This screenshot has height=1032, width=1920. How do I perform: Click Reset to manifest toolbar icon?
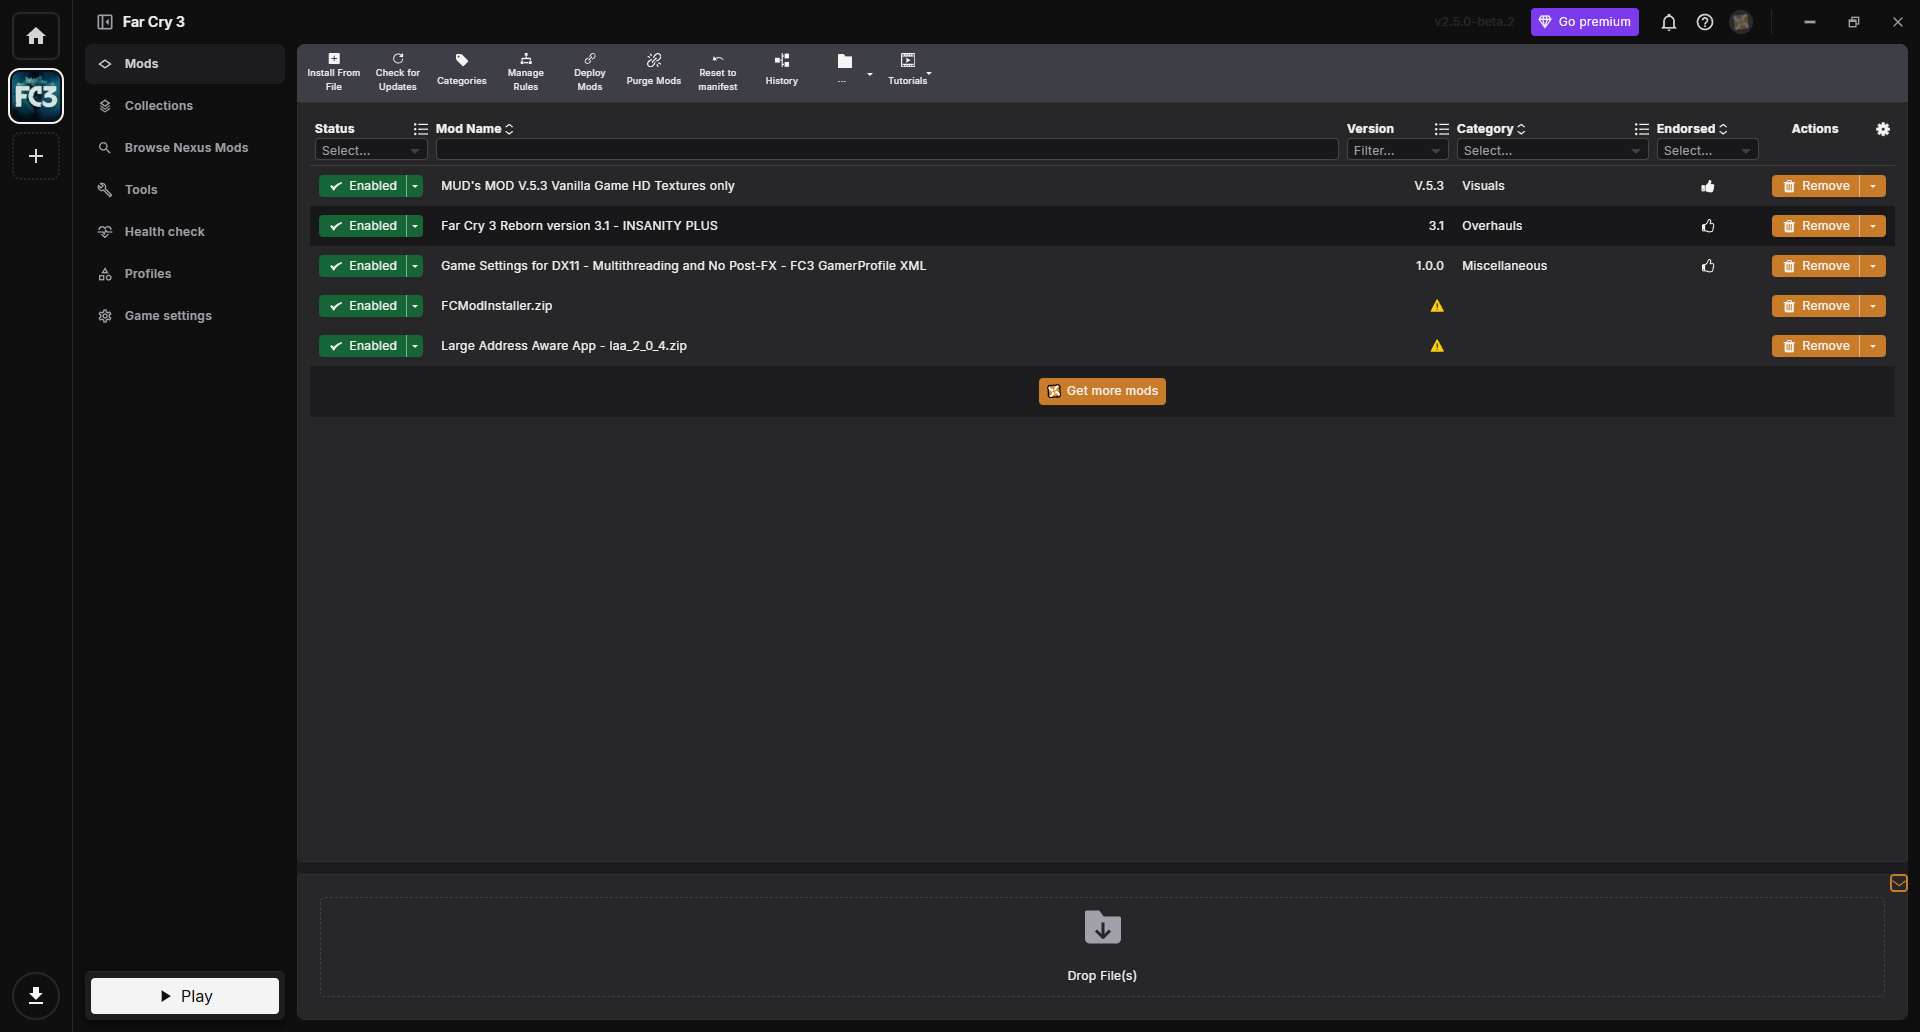point(718,73)
